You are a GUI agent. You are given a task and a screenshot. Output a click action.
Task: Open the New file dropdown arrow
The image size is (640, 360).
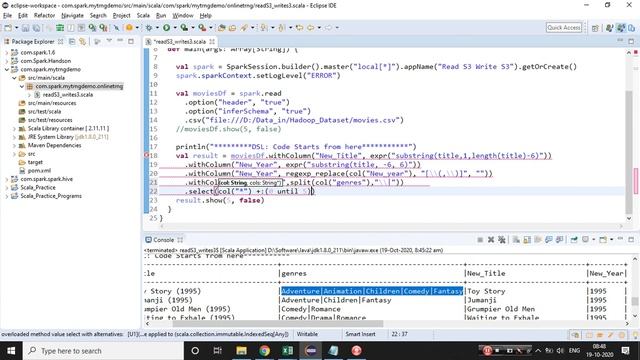coord(16,28)
